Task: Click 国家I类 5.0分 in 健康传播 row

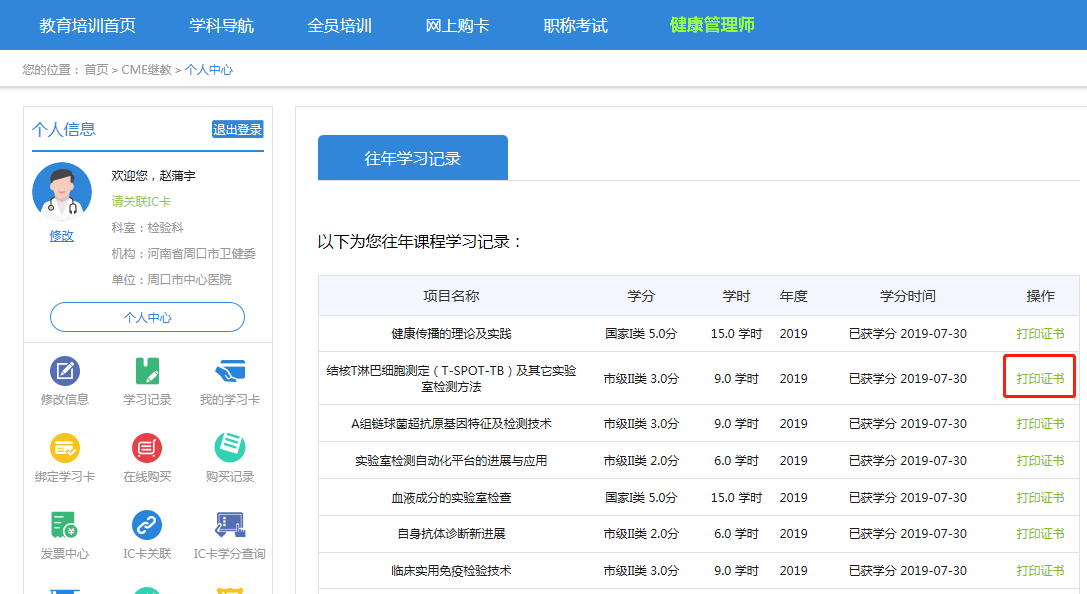Action: point(641,333)
